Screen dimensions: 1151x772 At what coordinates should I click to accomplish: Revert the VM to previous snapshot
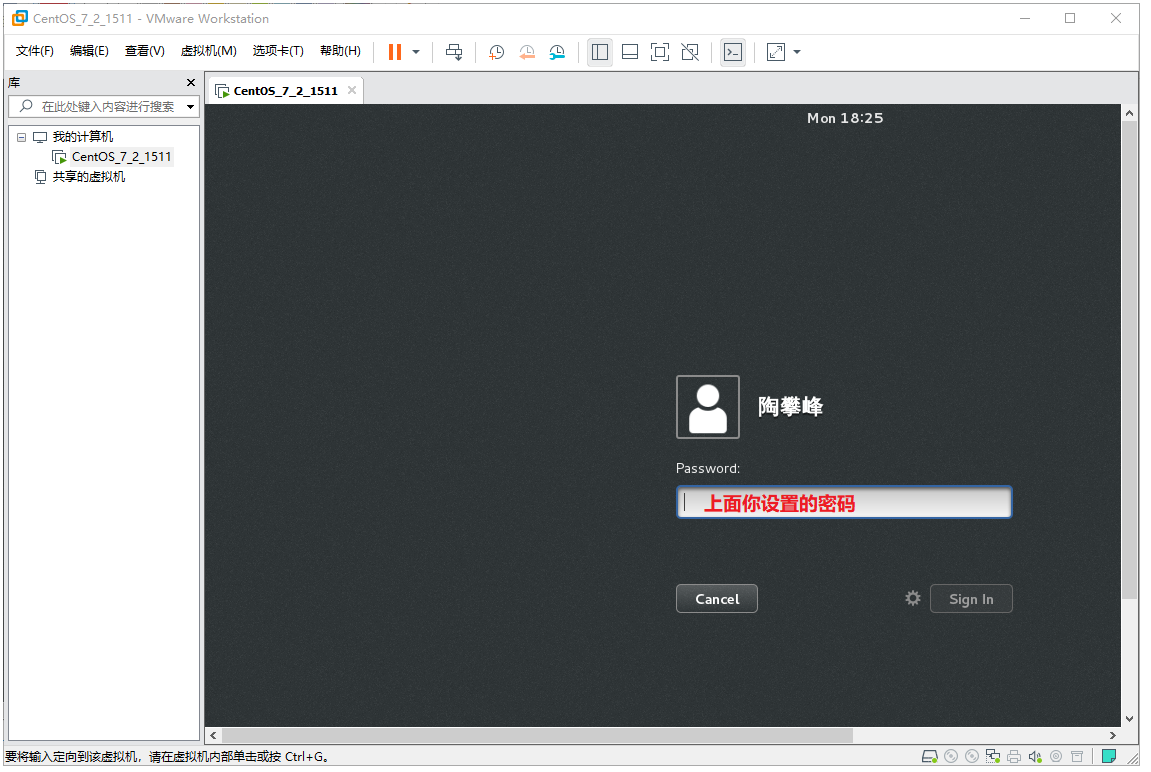[x=527, y=52]
